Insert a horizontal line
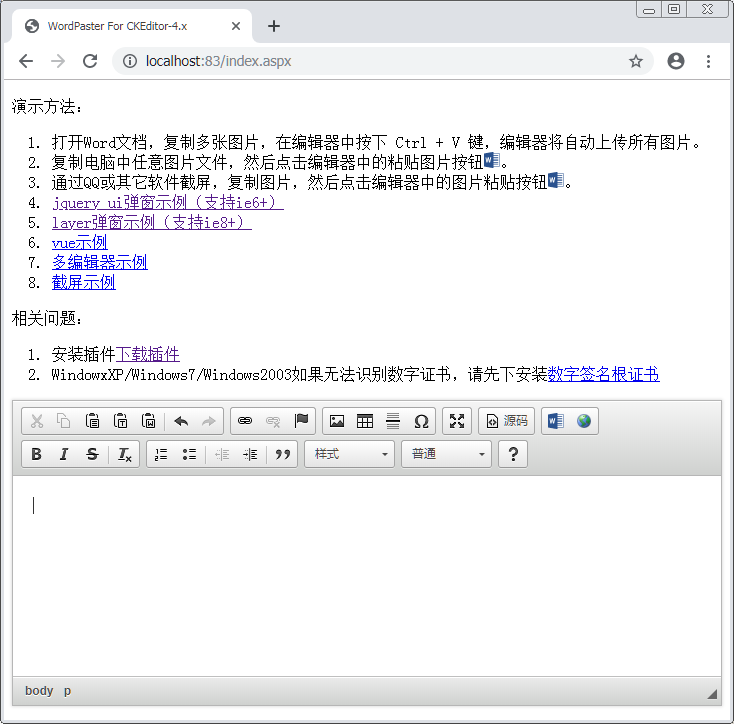Image resolution: width=734 pixels, height=724 pixels. point(393,421)
